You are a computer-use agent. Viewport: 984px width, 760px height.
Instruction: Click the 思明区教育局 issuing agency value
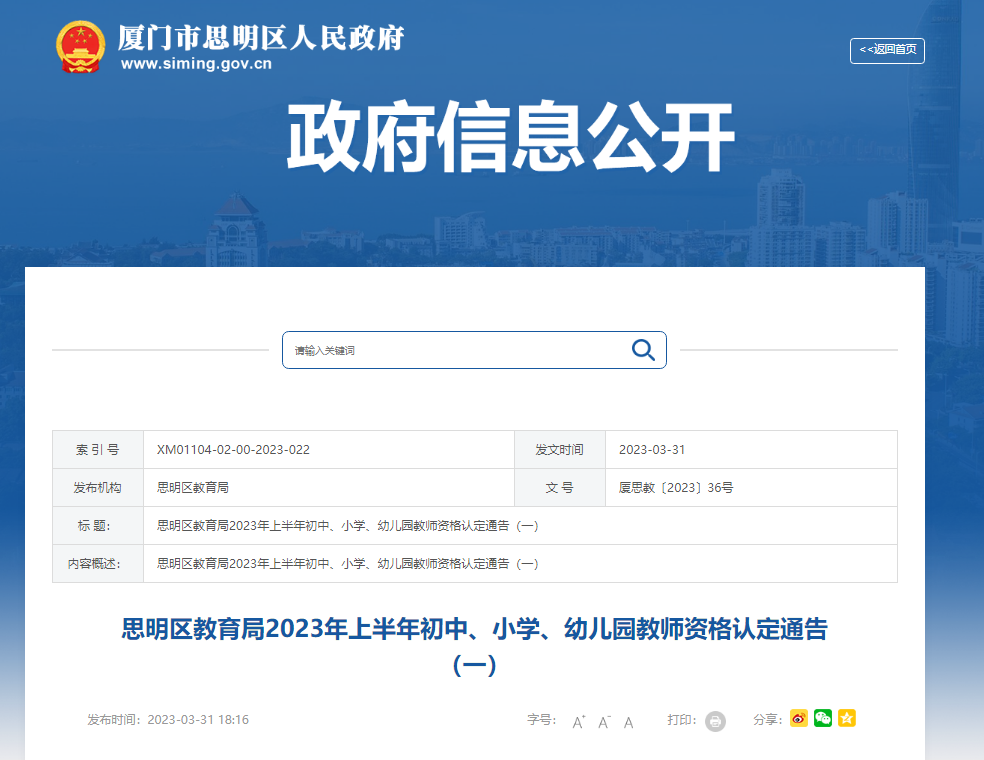click(x=193, y=488)
